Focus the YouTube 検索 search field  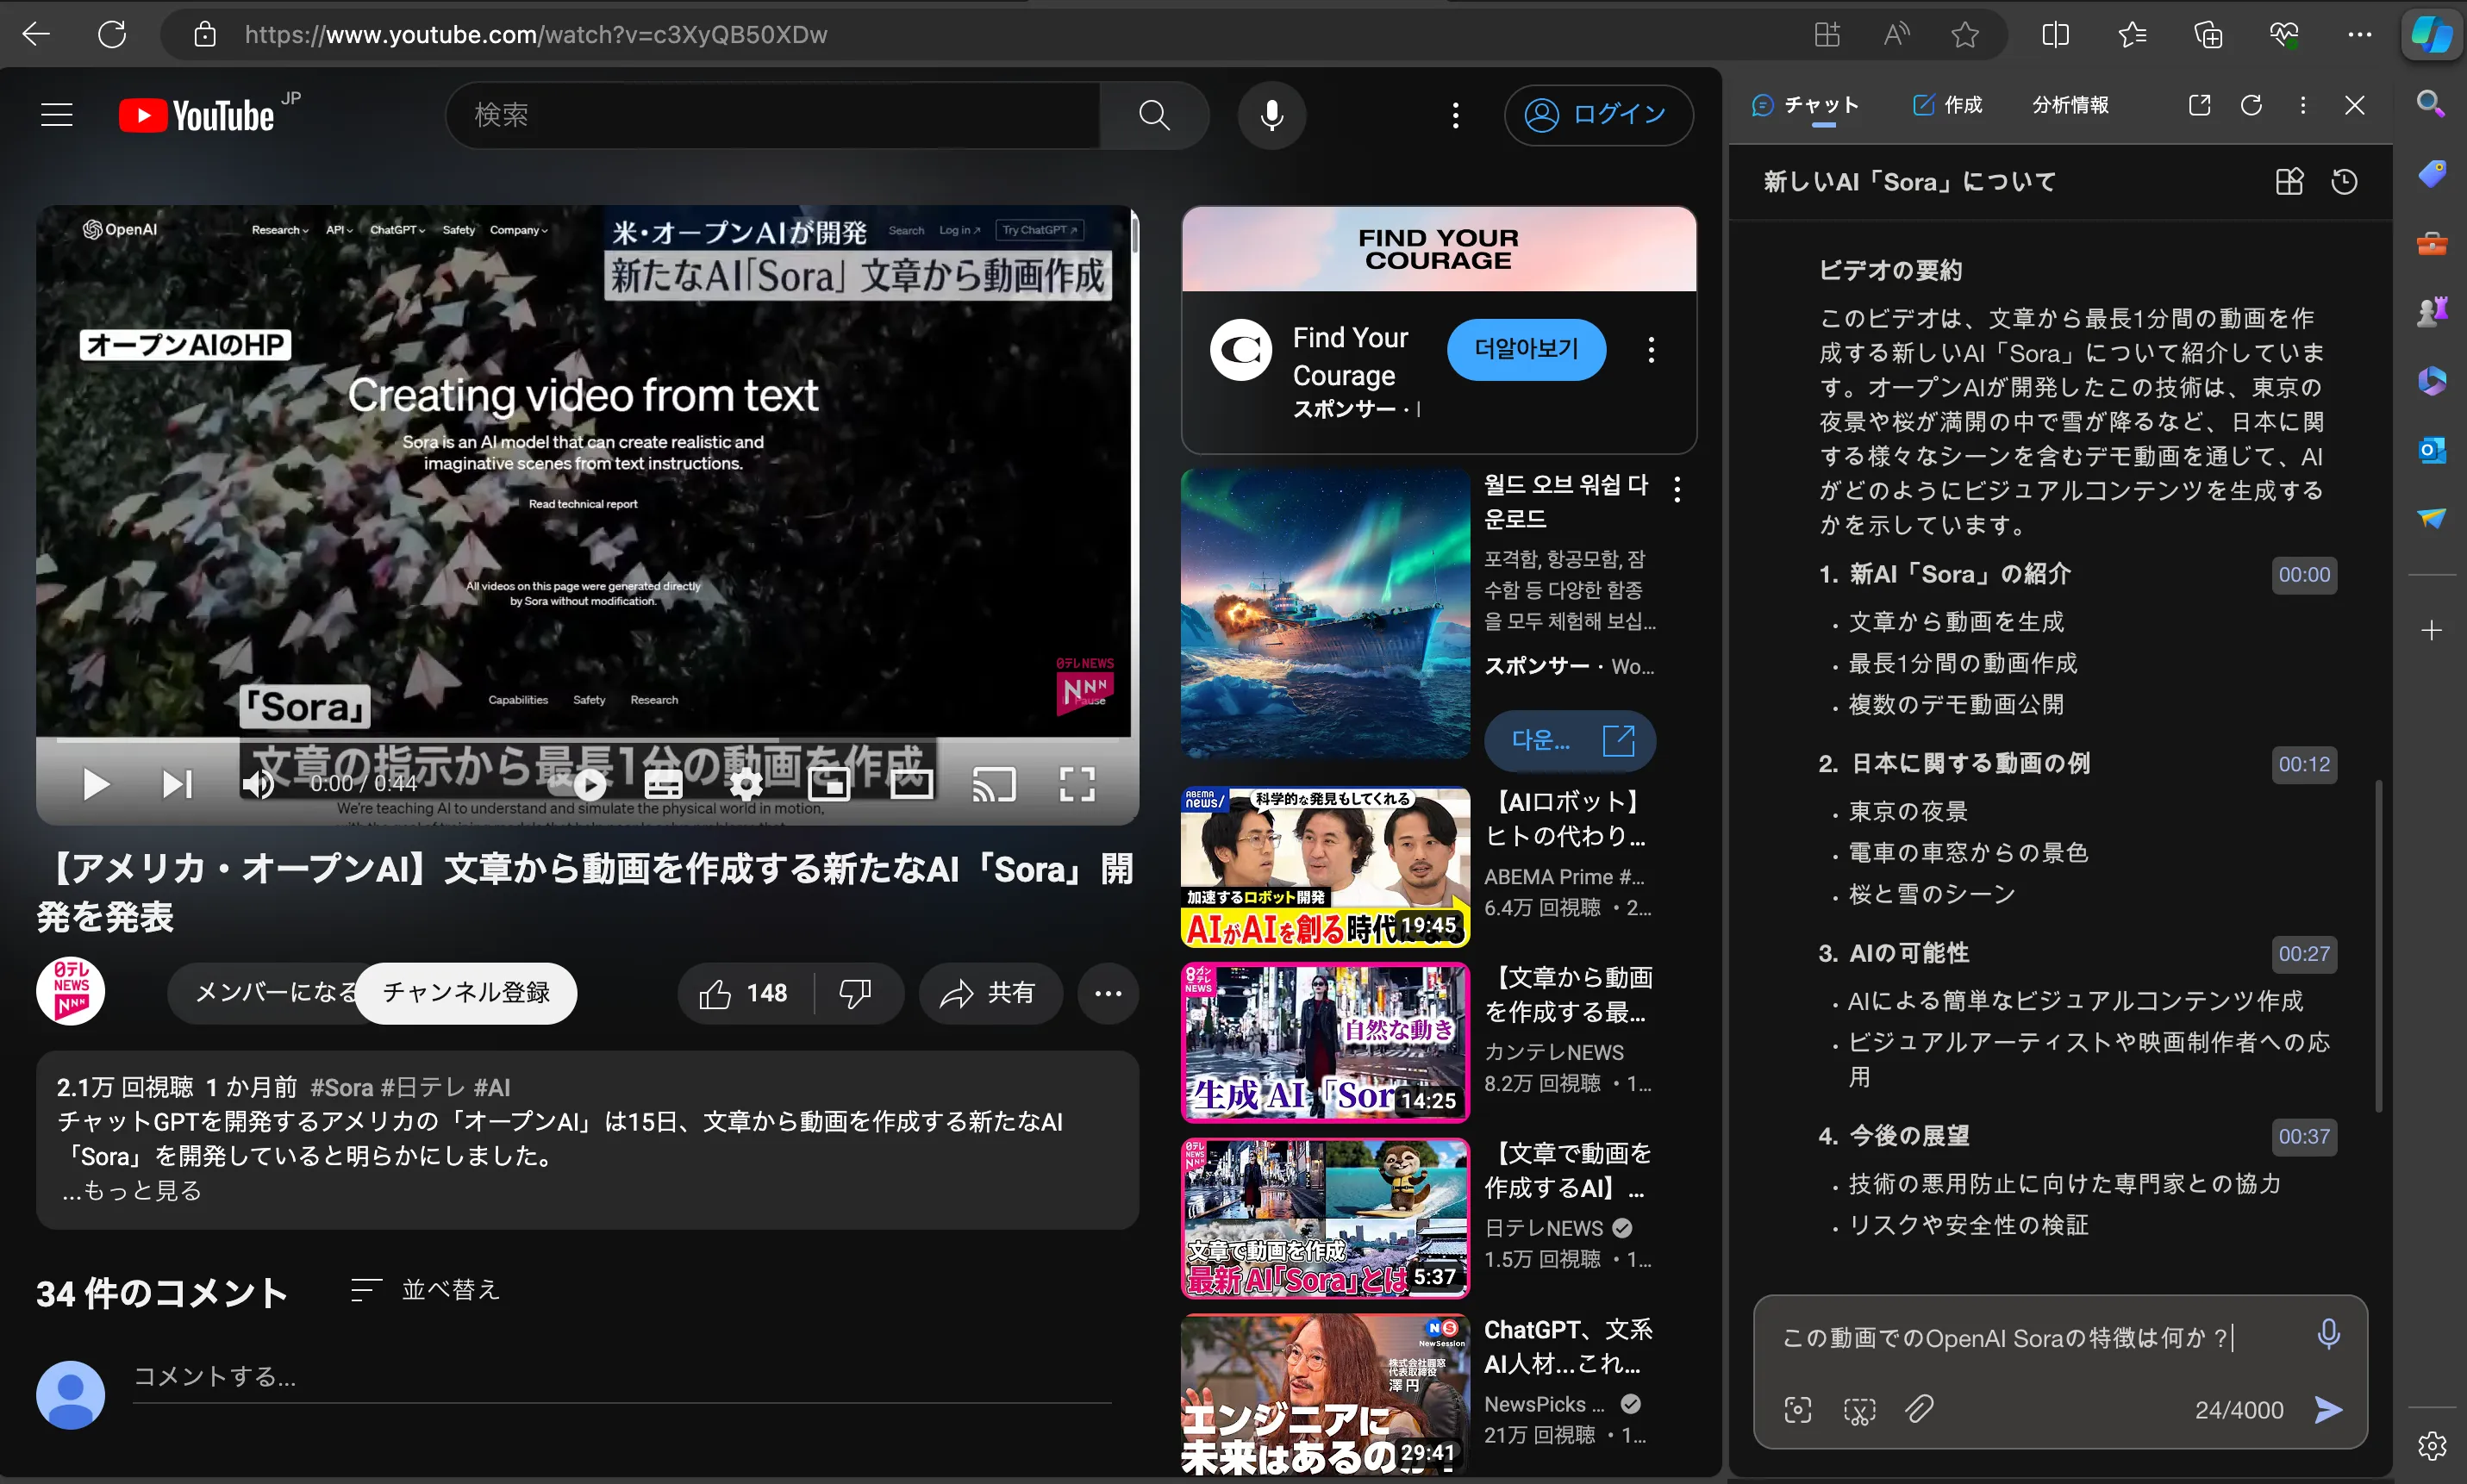pyautogui.click(x=772, y=115)
